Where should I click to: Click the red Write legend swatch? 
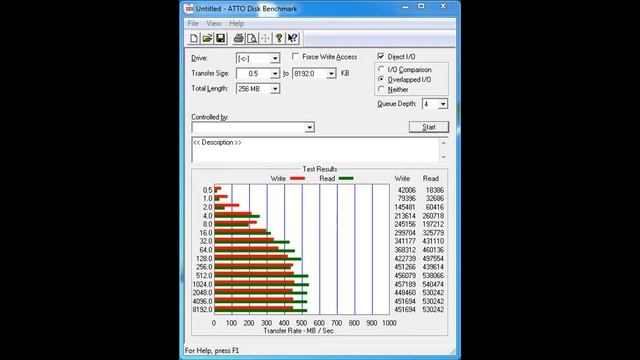pyautogui.click(x=298, y=178)
